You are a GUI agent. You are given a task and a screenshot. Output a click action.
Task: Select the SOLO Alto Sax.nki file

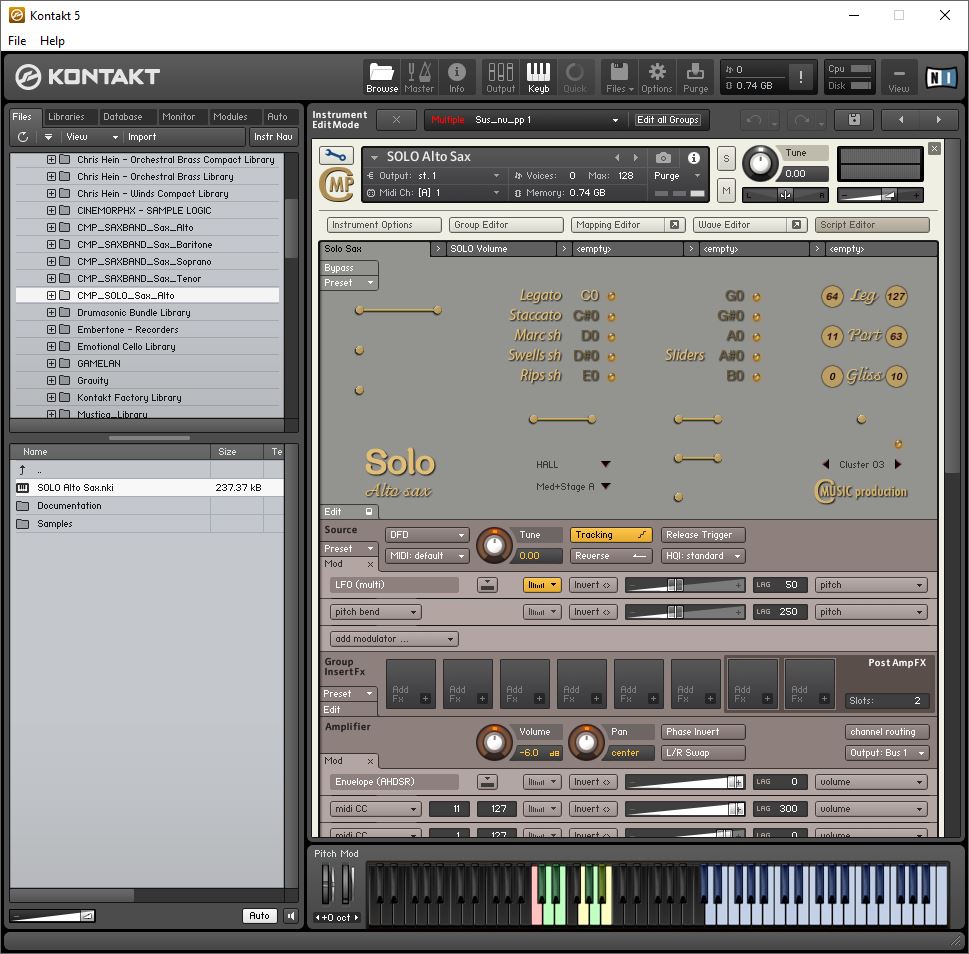click(147, 488)
